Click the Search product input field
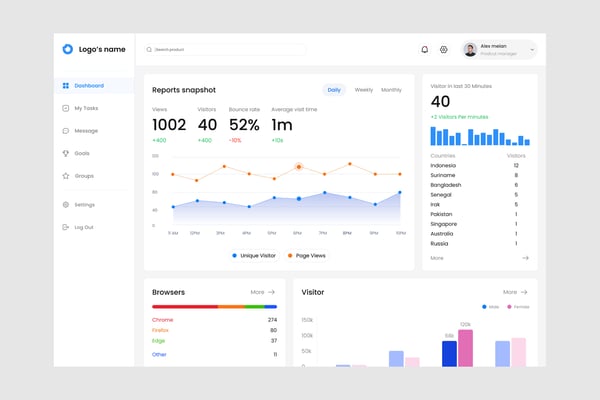Viewport: 600px width, 400px height. (225, 49)
